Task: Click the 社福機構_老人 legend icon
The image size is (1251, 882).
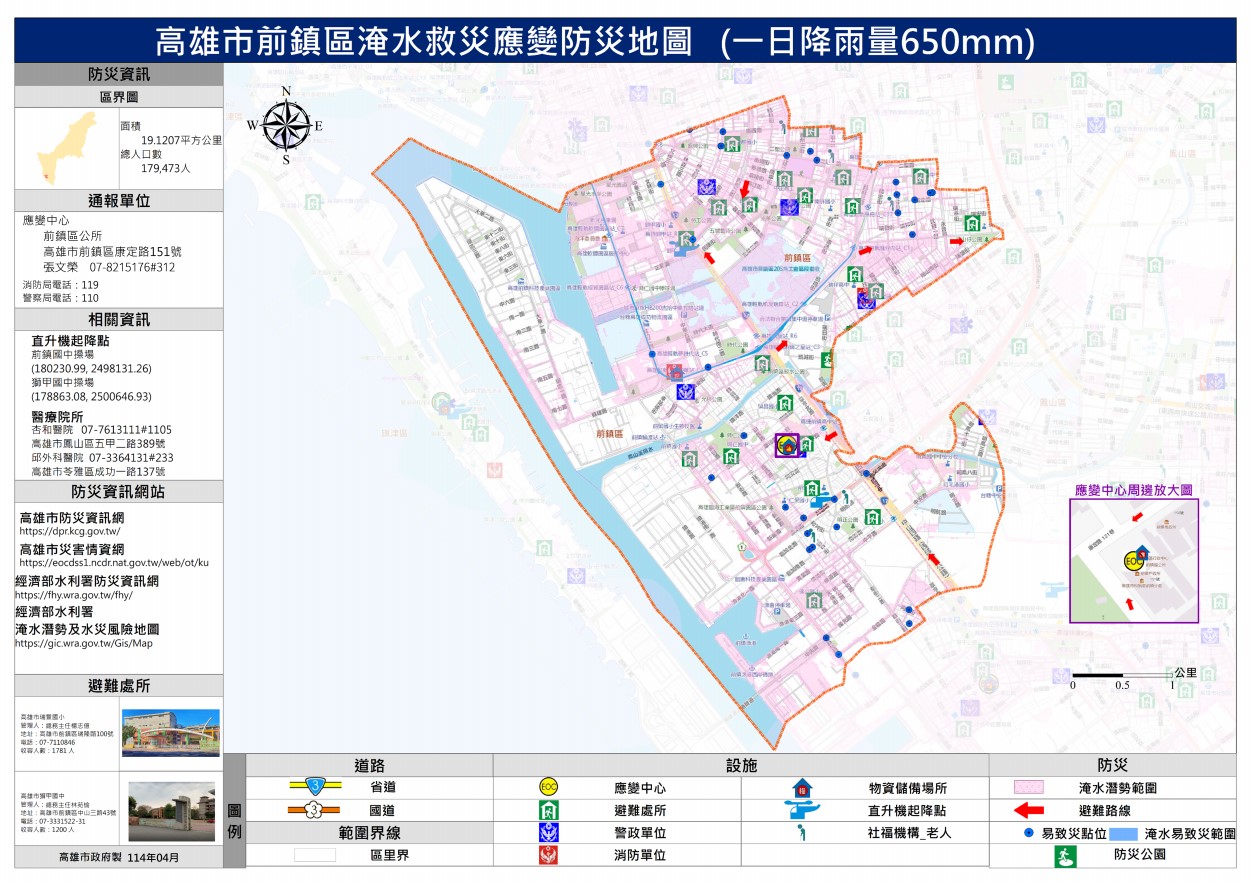Action: [801, 832]
